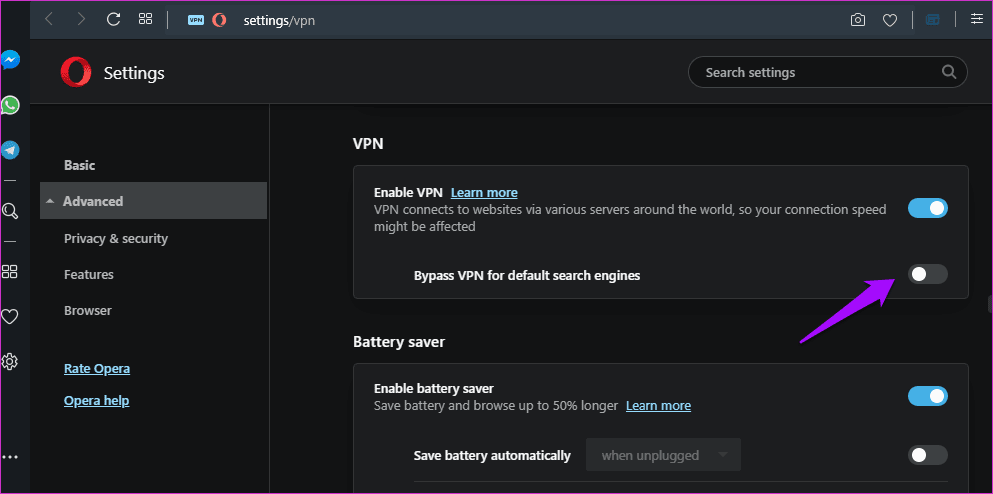Click the Opera icon in address bar
The height and width of the screenshot is (494, 993).
coord(219,20)
